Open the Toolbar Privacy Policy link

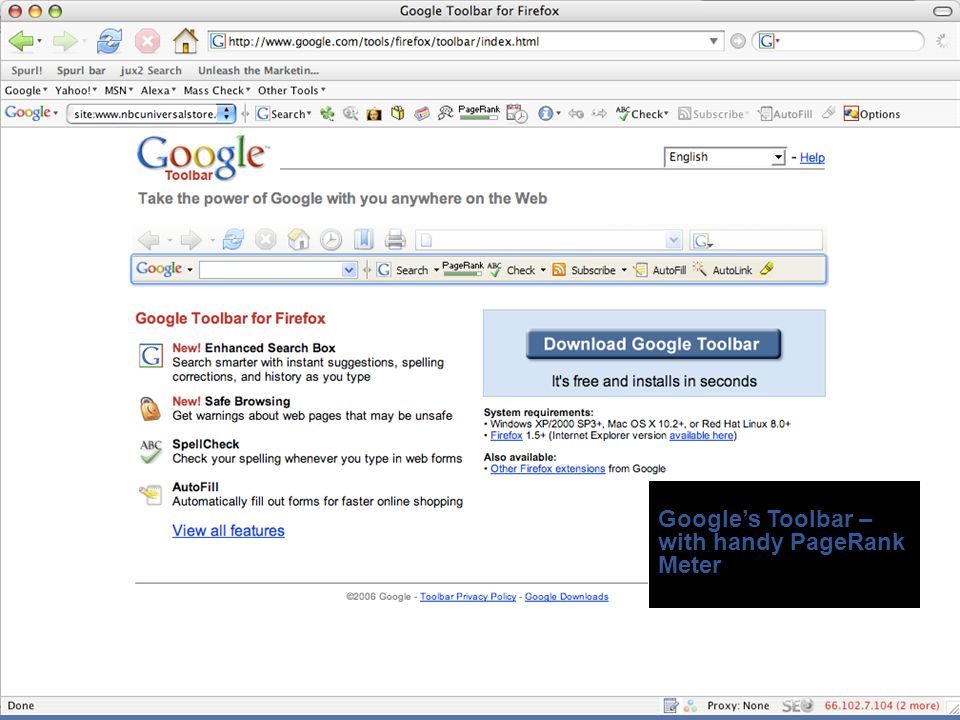468,596
